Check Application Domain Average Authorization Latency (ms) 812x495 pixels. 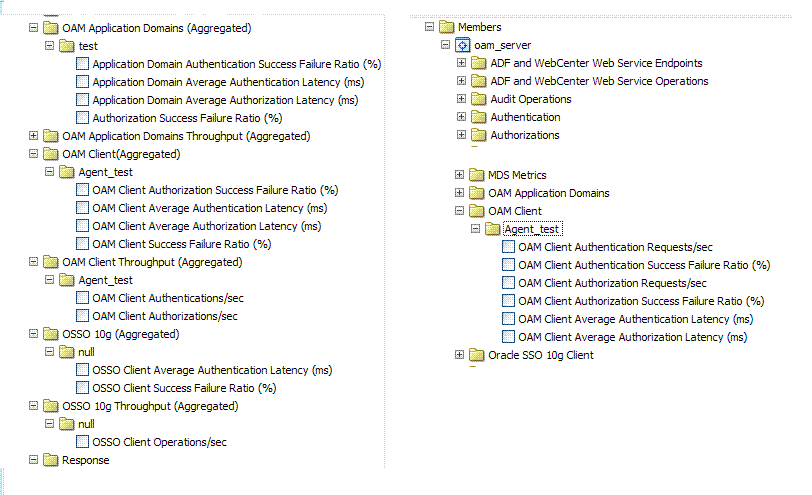click(x=82, y=100)
